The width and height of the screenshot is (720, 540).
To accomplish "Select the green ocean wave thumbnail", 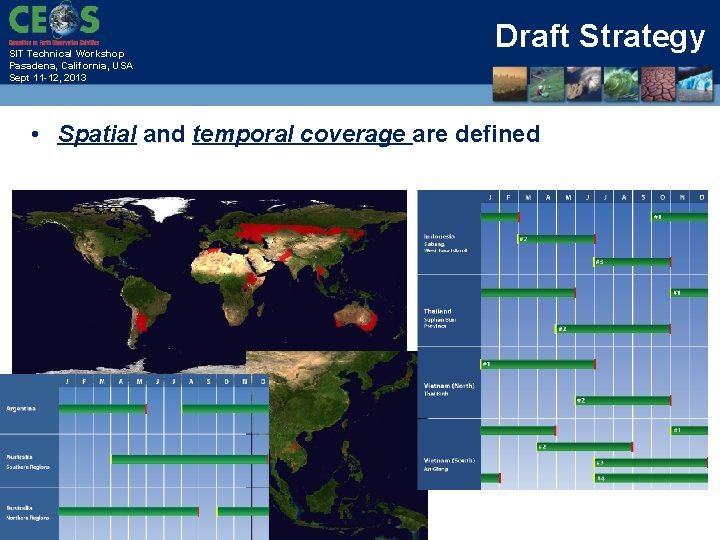I will 621,84.
